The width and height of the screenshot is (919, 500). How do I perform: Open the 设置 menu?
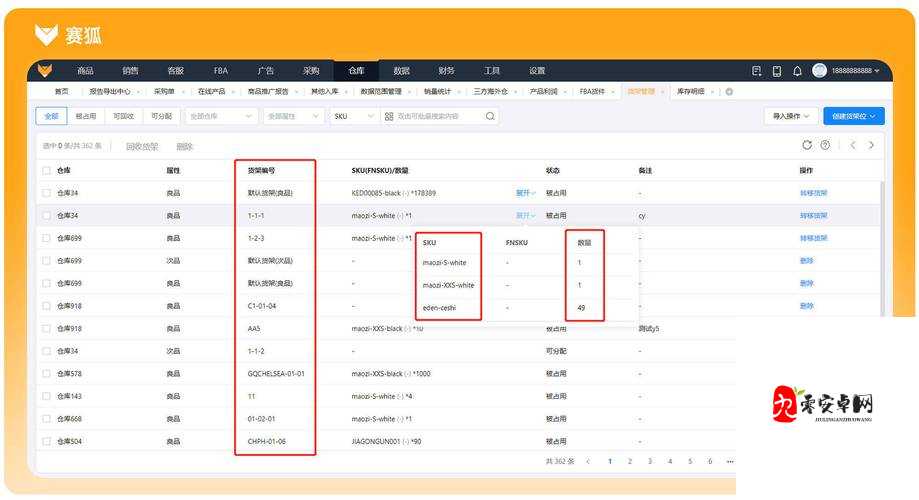(x=537, y=70)
